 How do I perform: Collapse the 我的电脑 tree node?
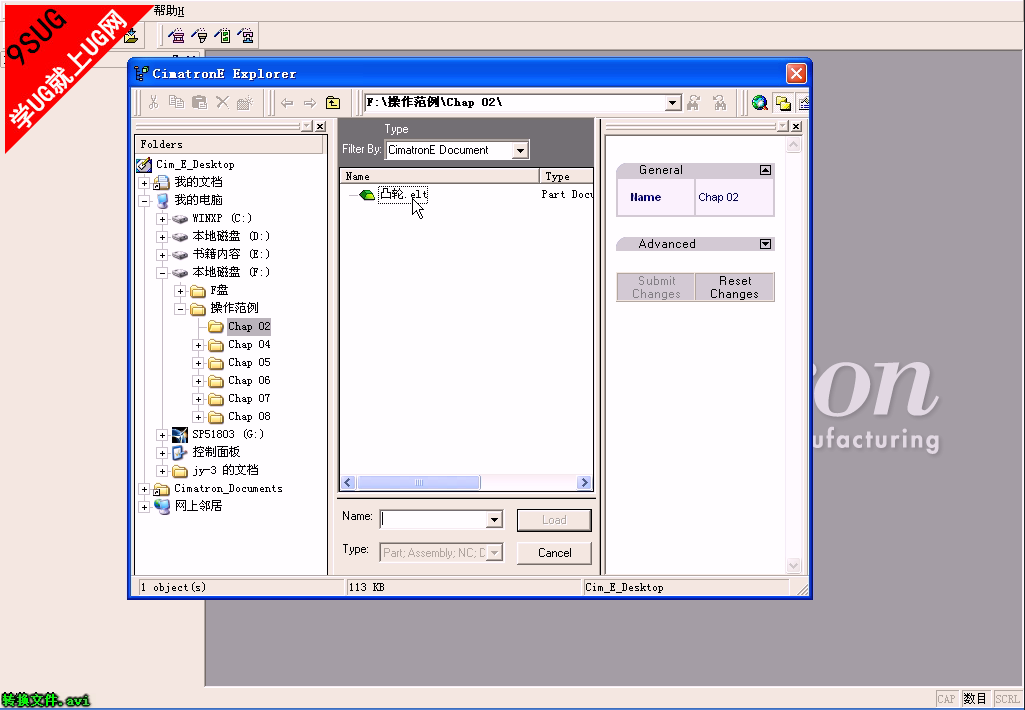144,201
